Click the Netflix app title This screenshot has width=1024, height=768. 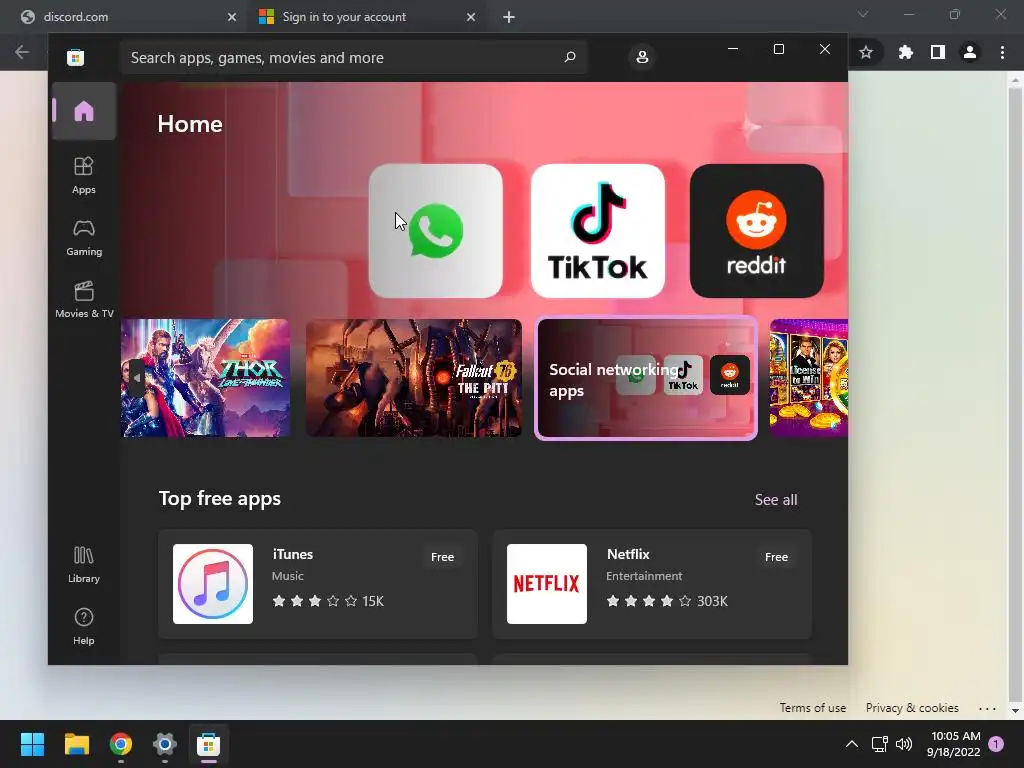point(628,554)
